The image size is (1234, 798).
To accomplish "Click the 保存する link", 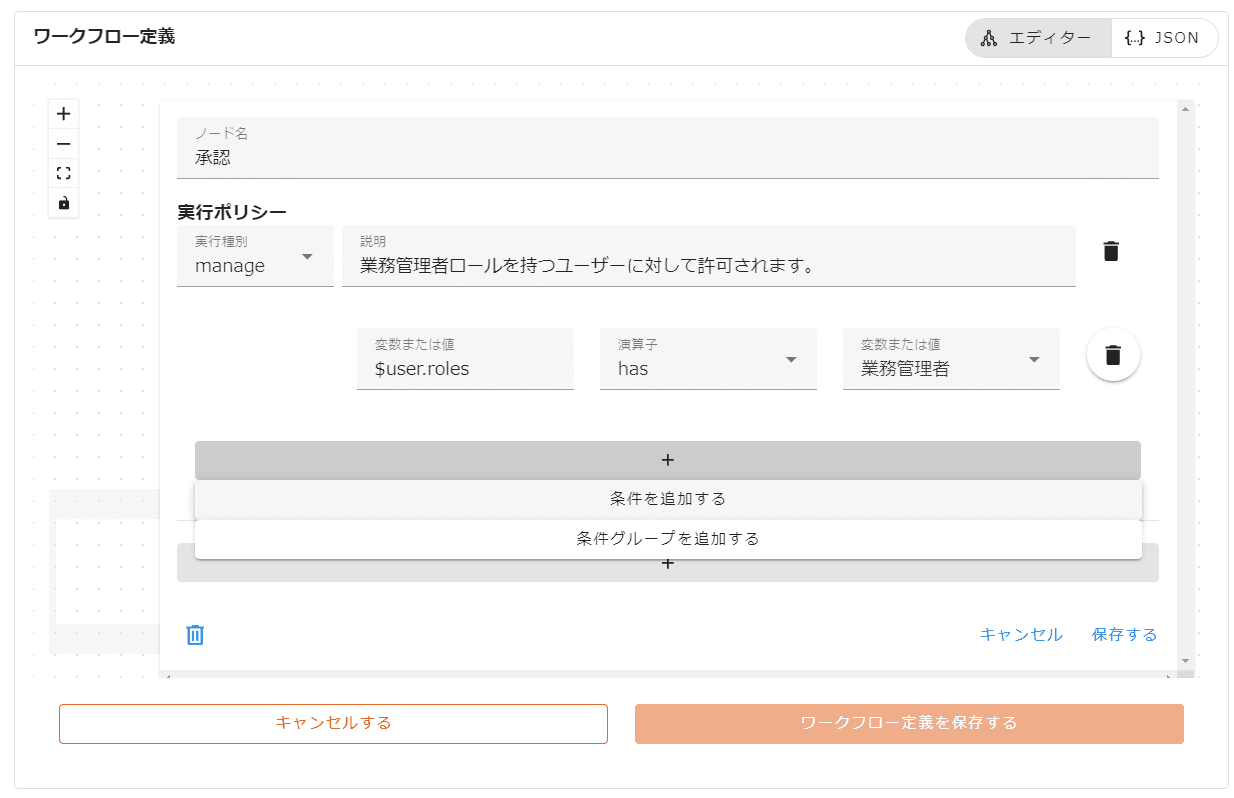I will [x=1124, y=635].
